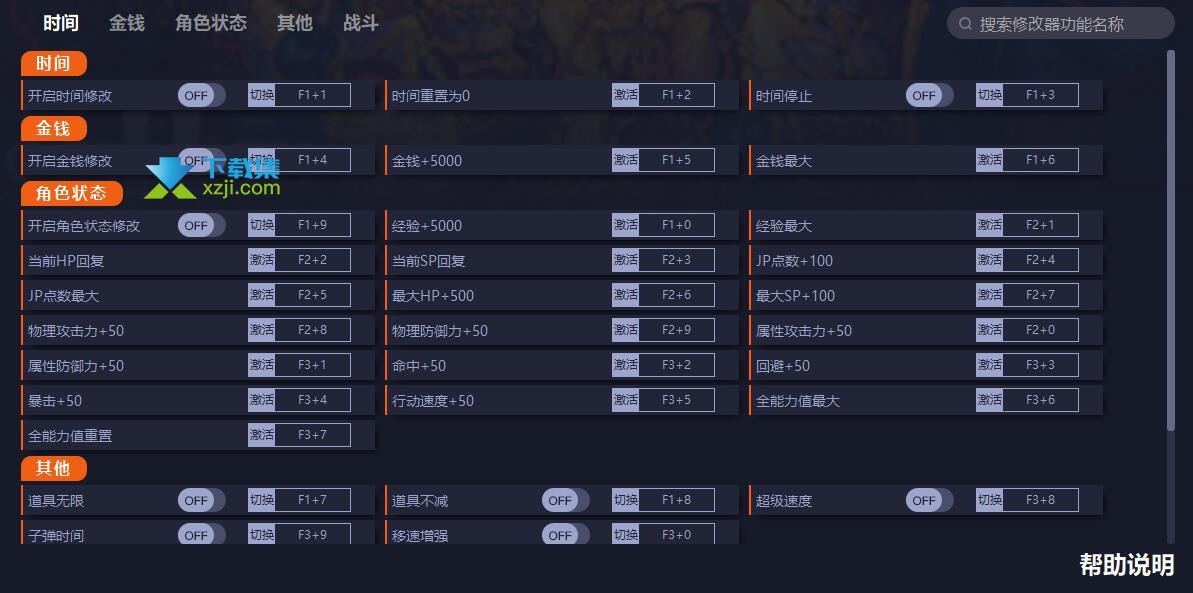Image resolution: width=1193 pixels, height=593 pixels.
Task: Toggle the 开启时间修改 switch
Action: (x=202, y=96)
